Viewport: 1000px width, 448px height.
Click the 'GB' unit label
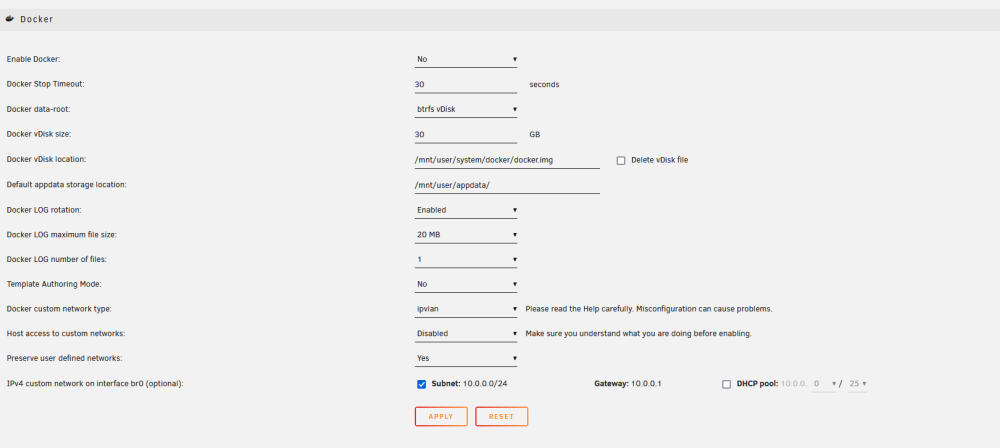point(535,135)
